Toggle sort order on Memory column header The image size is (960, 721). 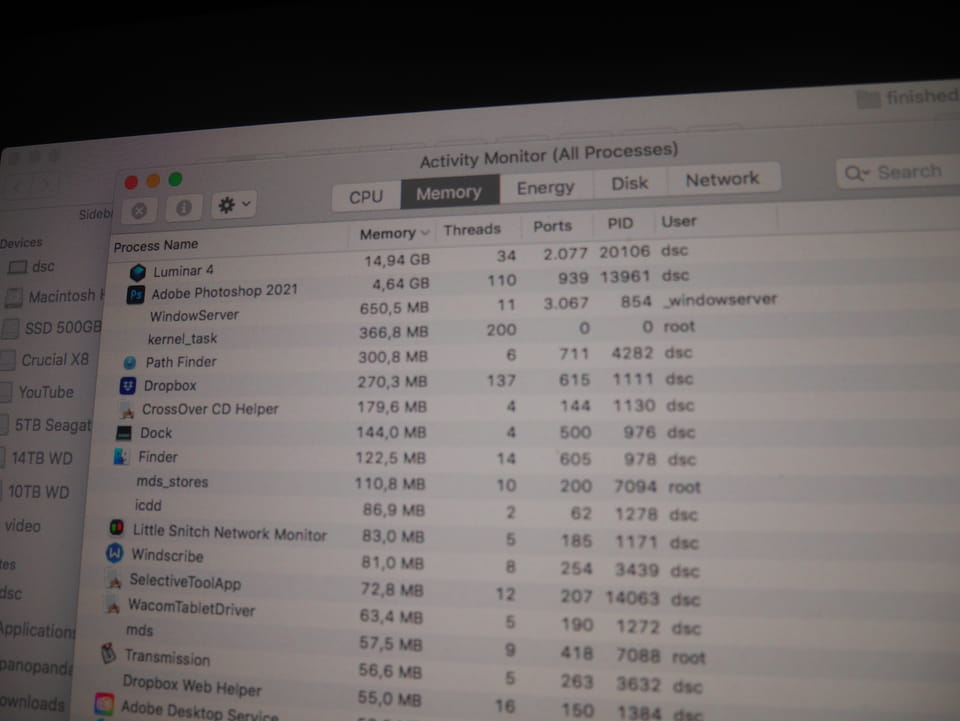(x=393, y=233)
